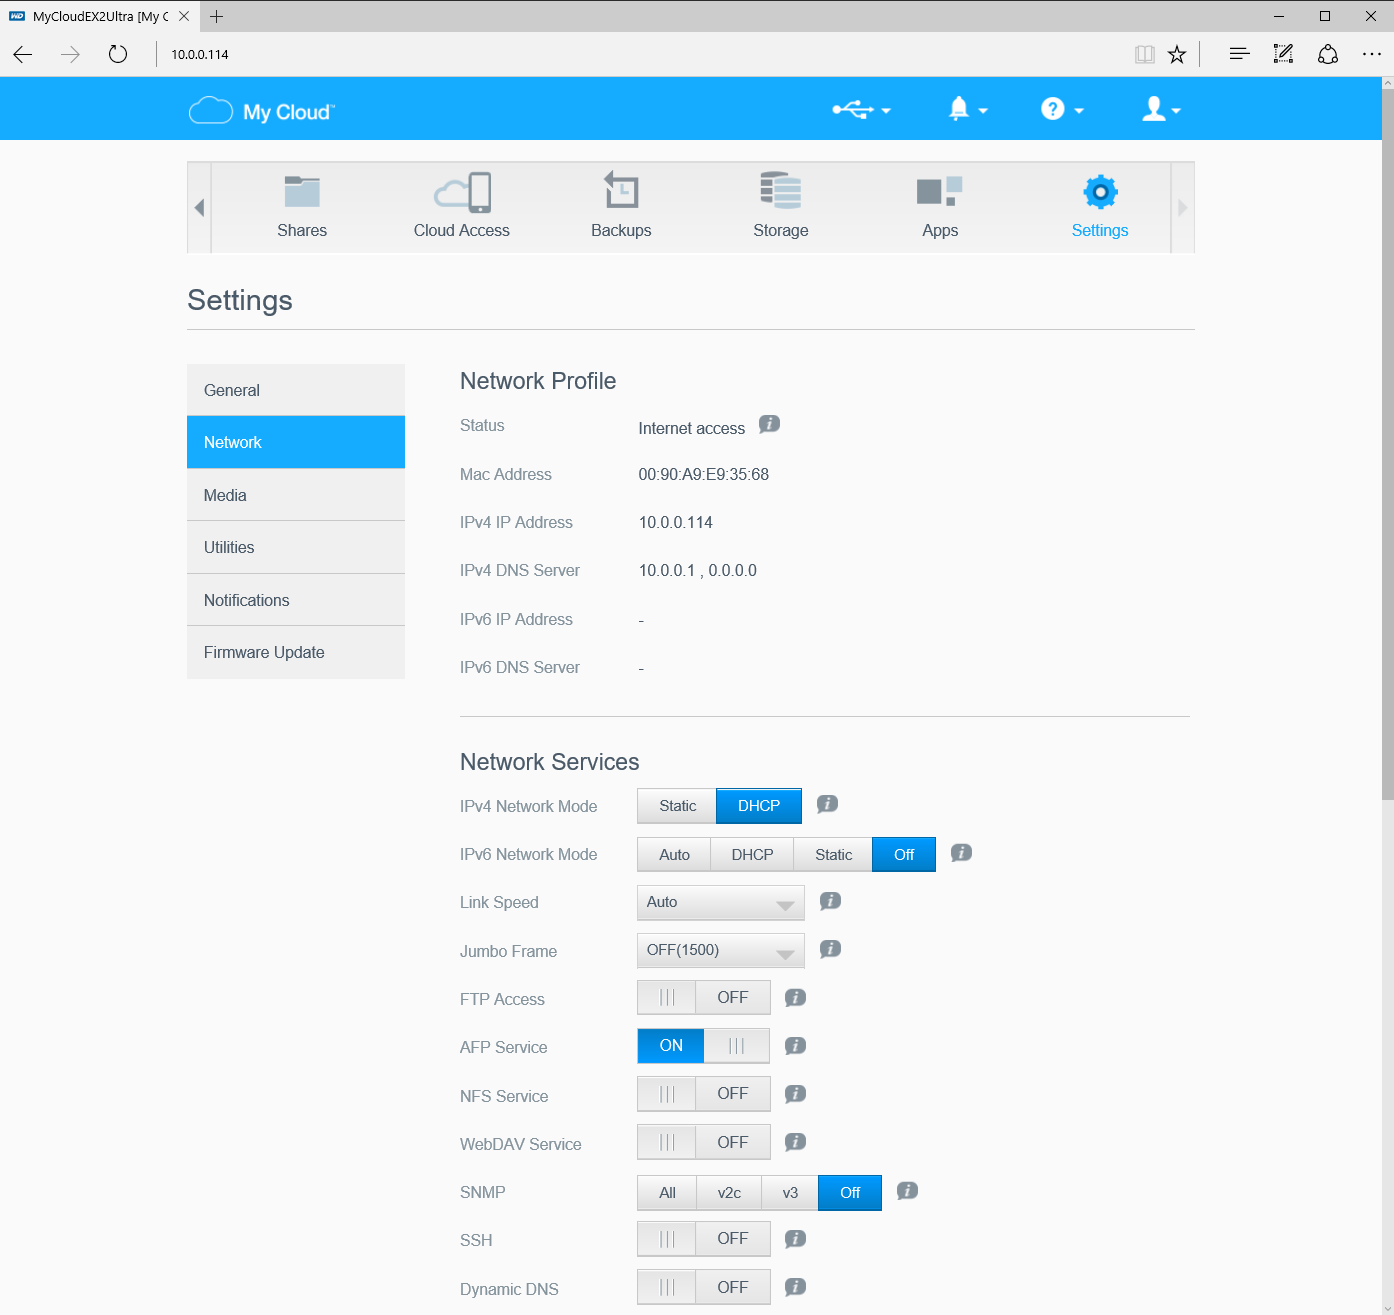The image size is (1394, 1315).
Task: Expand the Link Speed dropdown
Action: pos(721,903)
